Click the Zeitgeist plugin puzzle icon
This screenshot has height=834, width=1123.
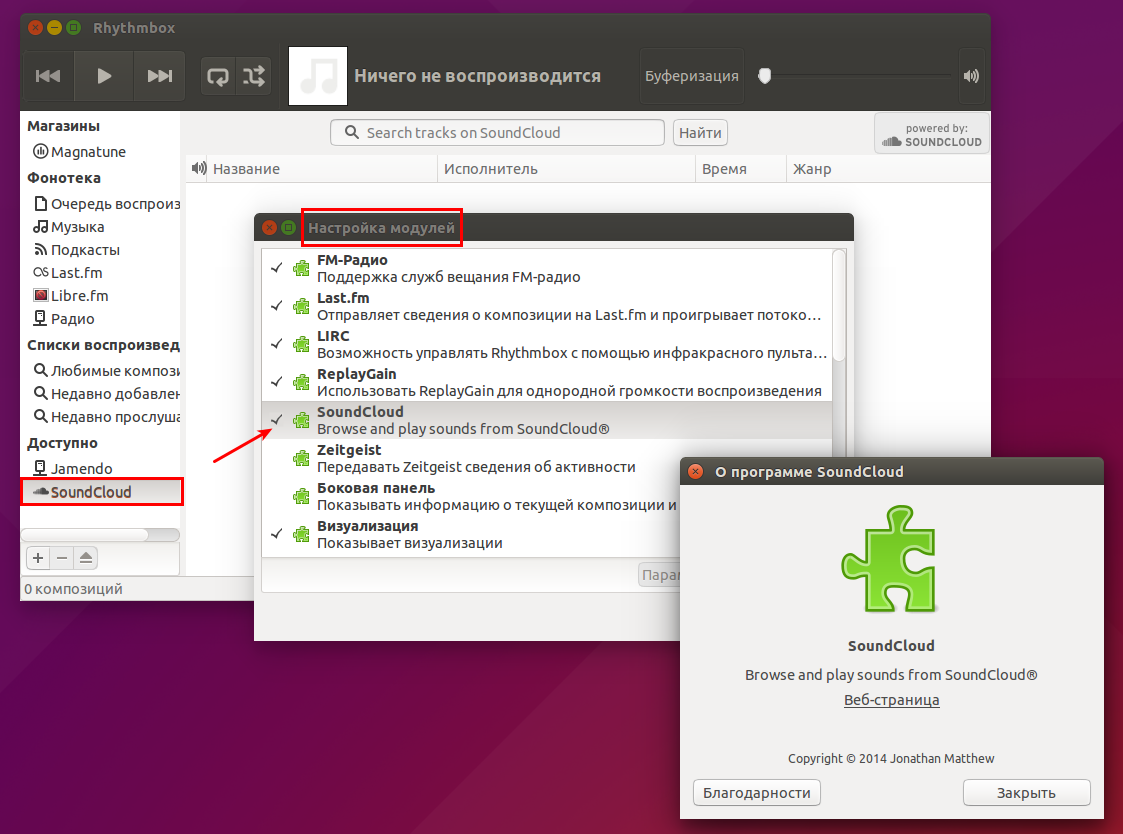pyautogui.click(x=302, y=459)
